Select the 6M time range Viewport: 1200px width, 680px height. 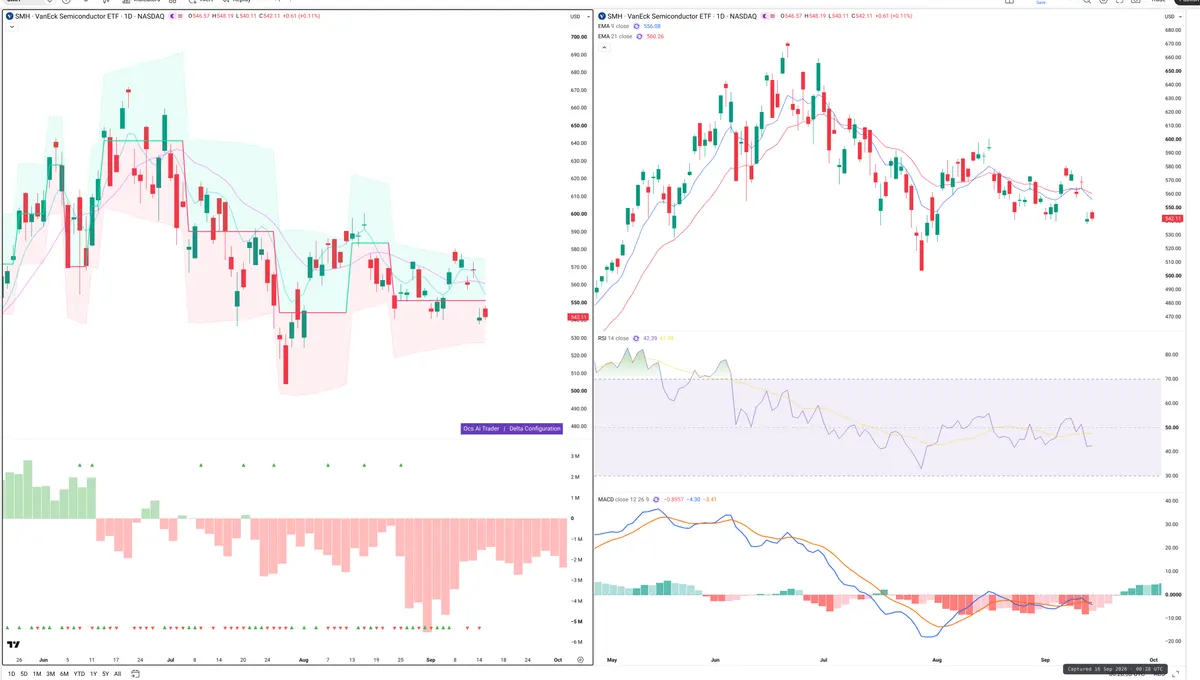coord(64,674)
